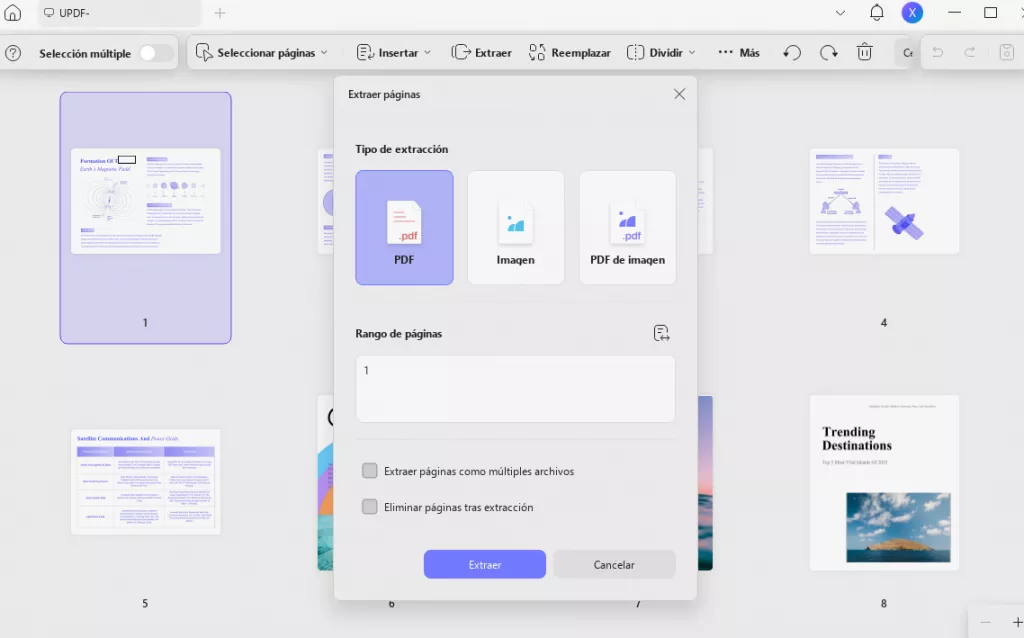Redo the action in toolbar
The width and height of the screenshot is (1024, 638).
coord(970,52)
